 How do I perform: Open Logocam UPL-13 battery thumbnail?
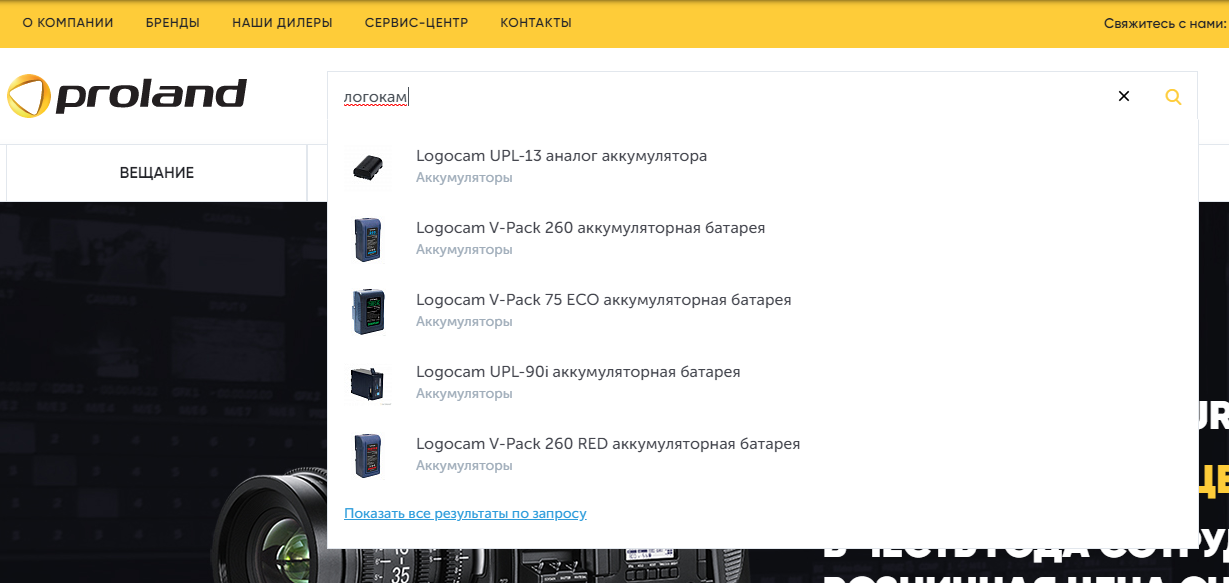367,167
